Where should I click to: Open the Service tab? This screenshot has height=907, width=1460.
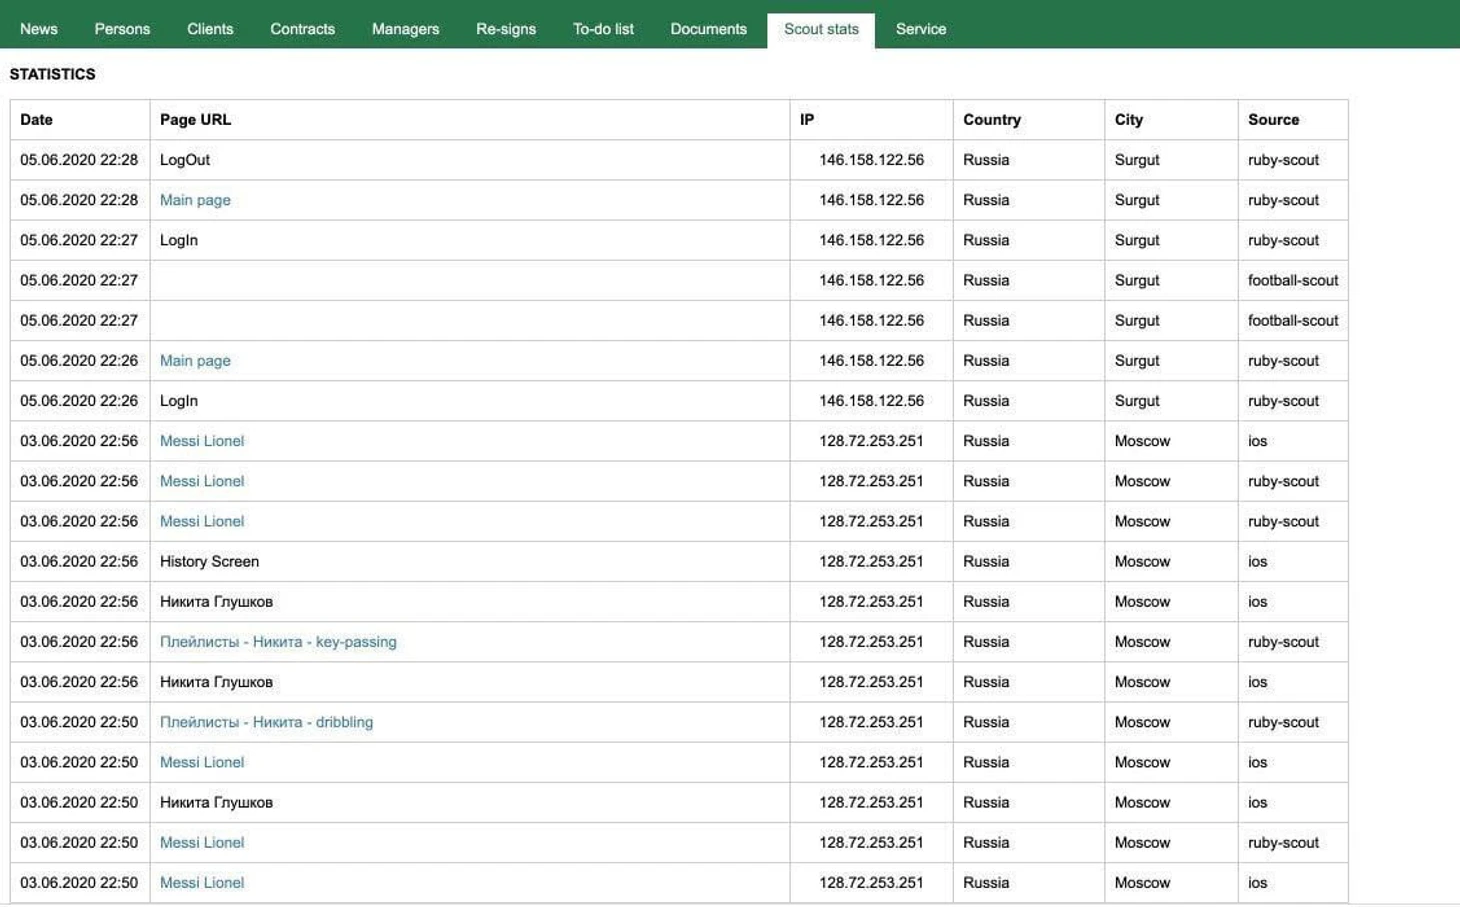click(920, 29)
